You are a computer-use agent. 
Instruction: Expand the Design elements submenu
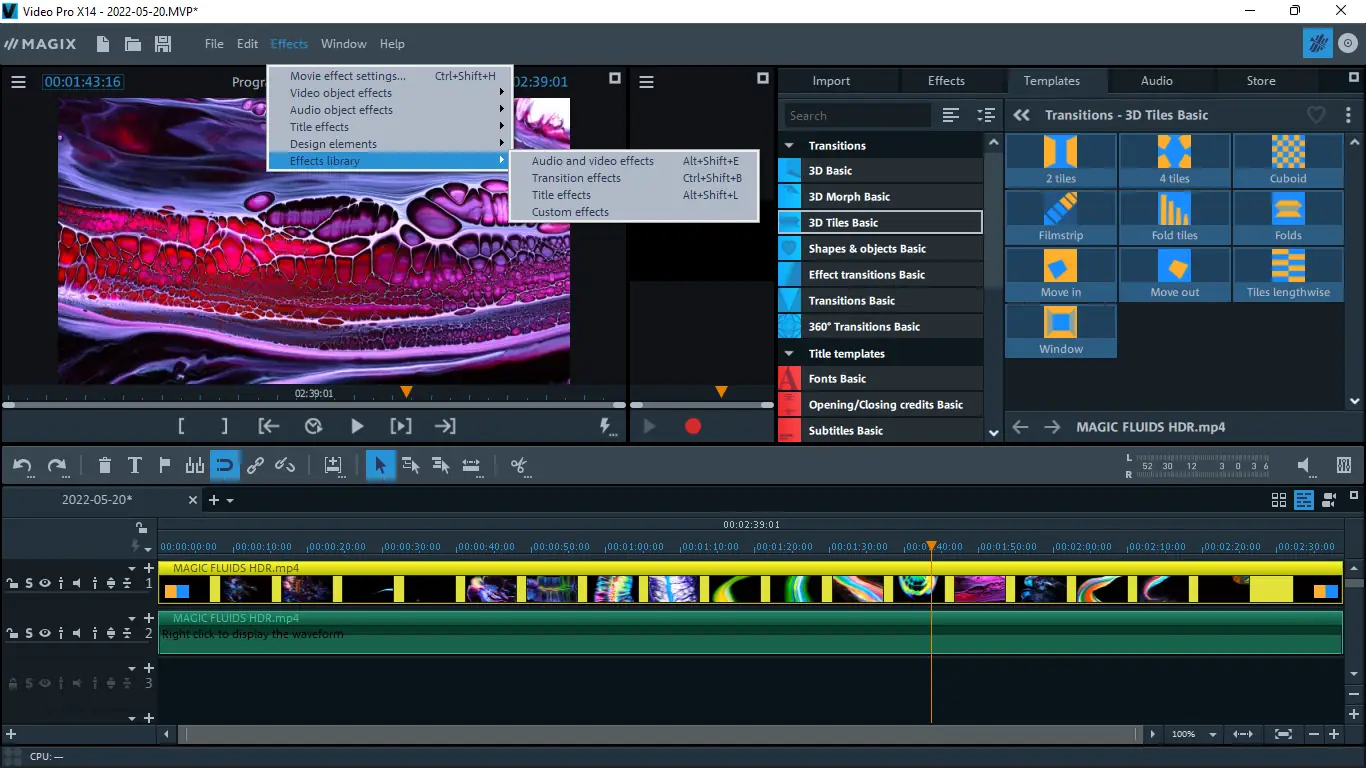[x=390, y=144]
